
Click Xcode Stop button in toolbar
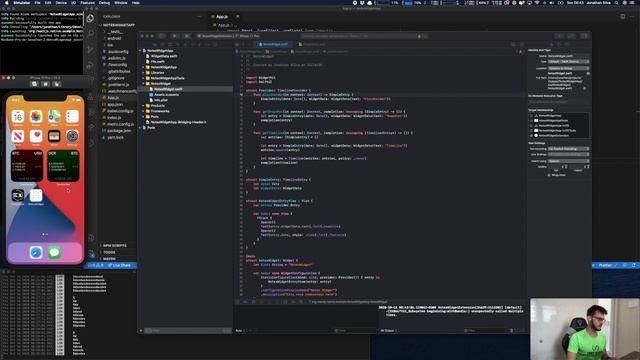[187, 36]
